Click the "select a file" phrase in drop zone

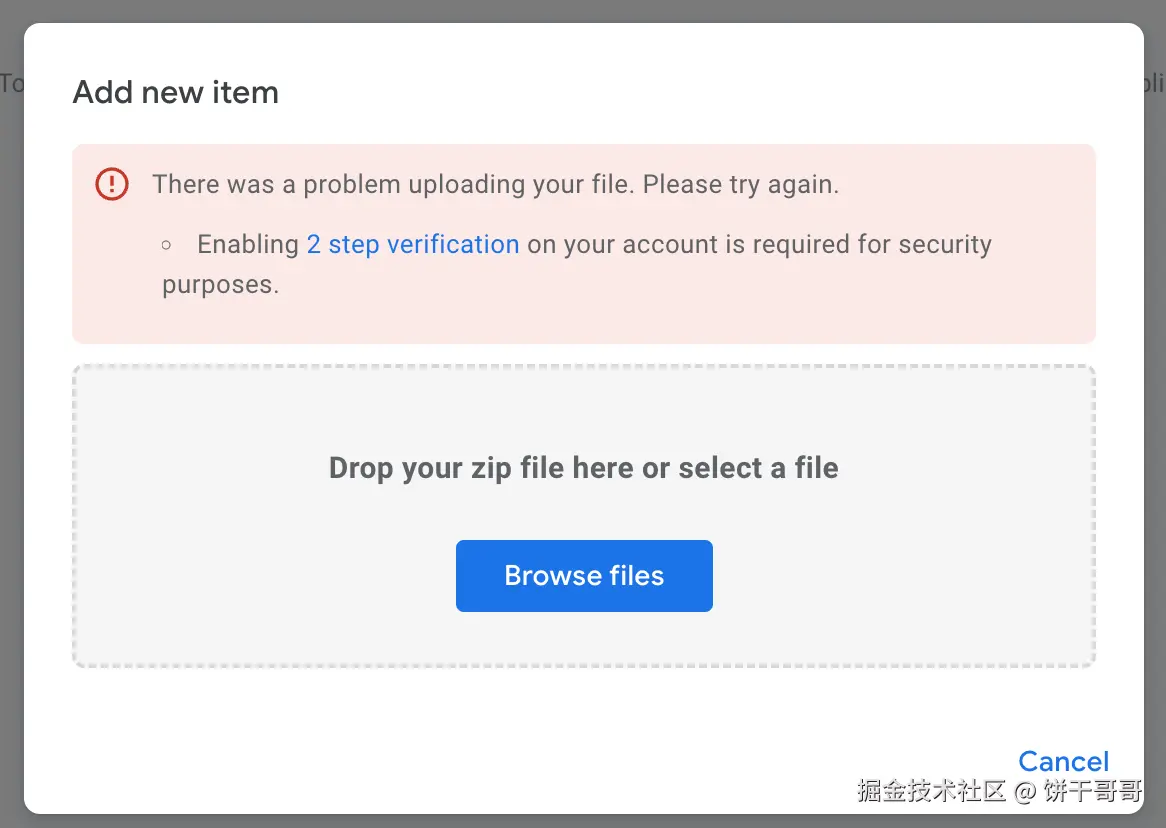tap(758, 468)
